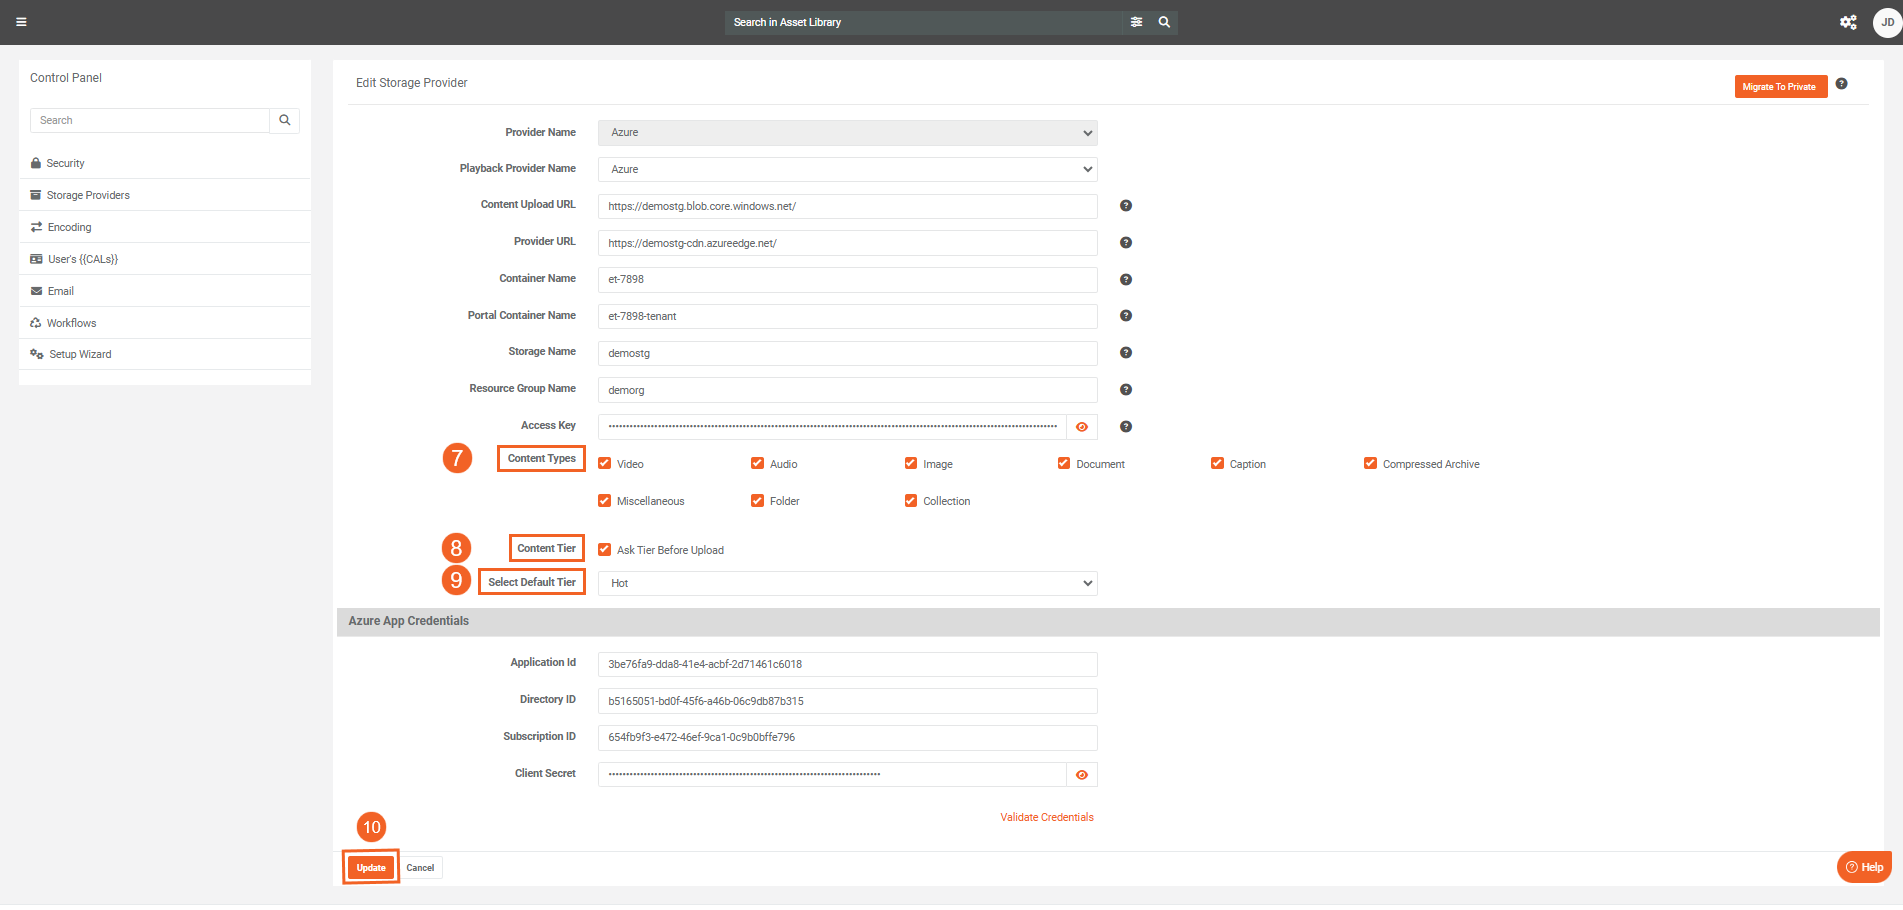Click help icon beside Content Upload URL
The width and height of the screenshot is (1903, 910).
[x=1125, y=206]
